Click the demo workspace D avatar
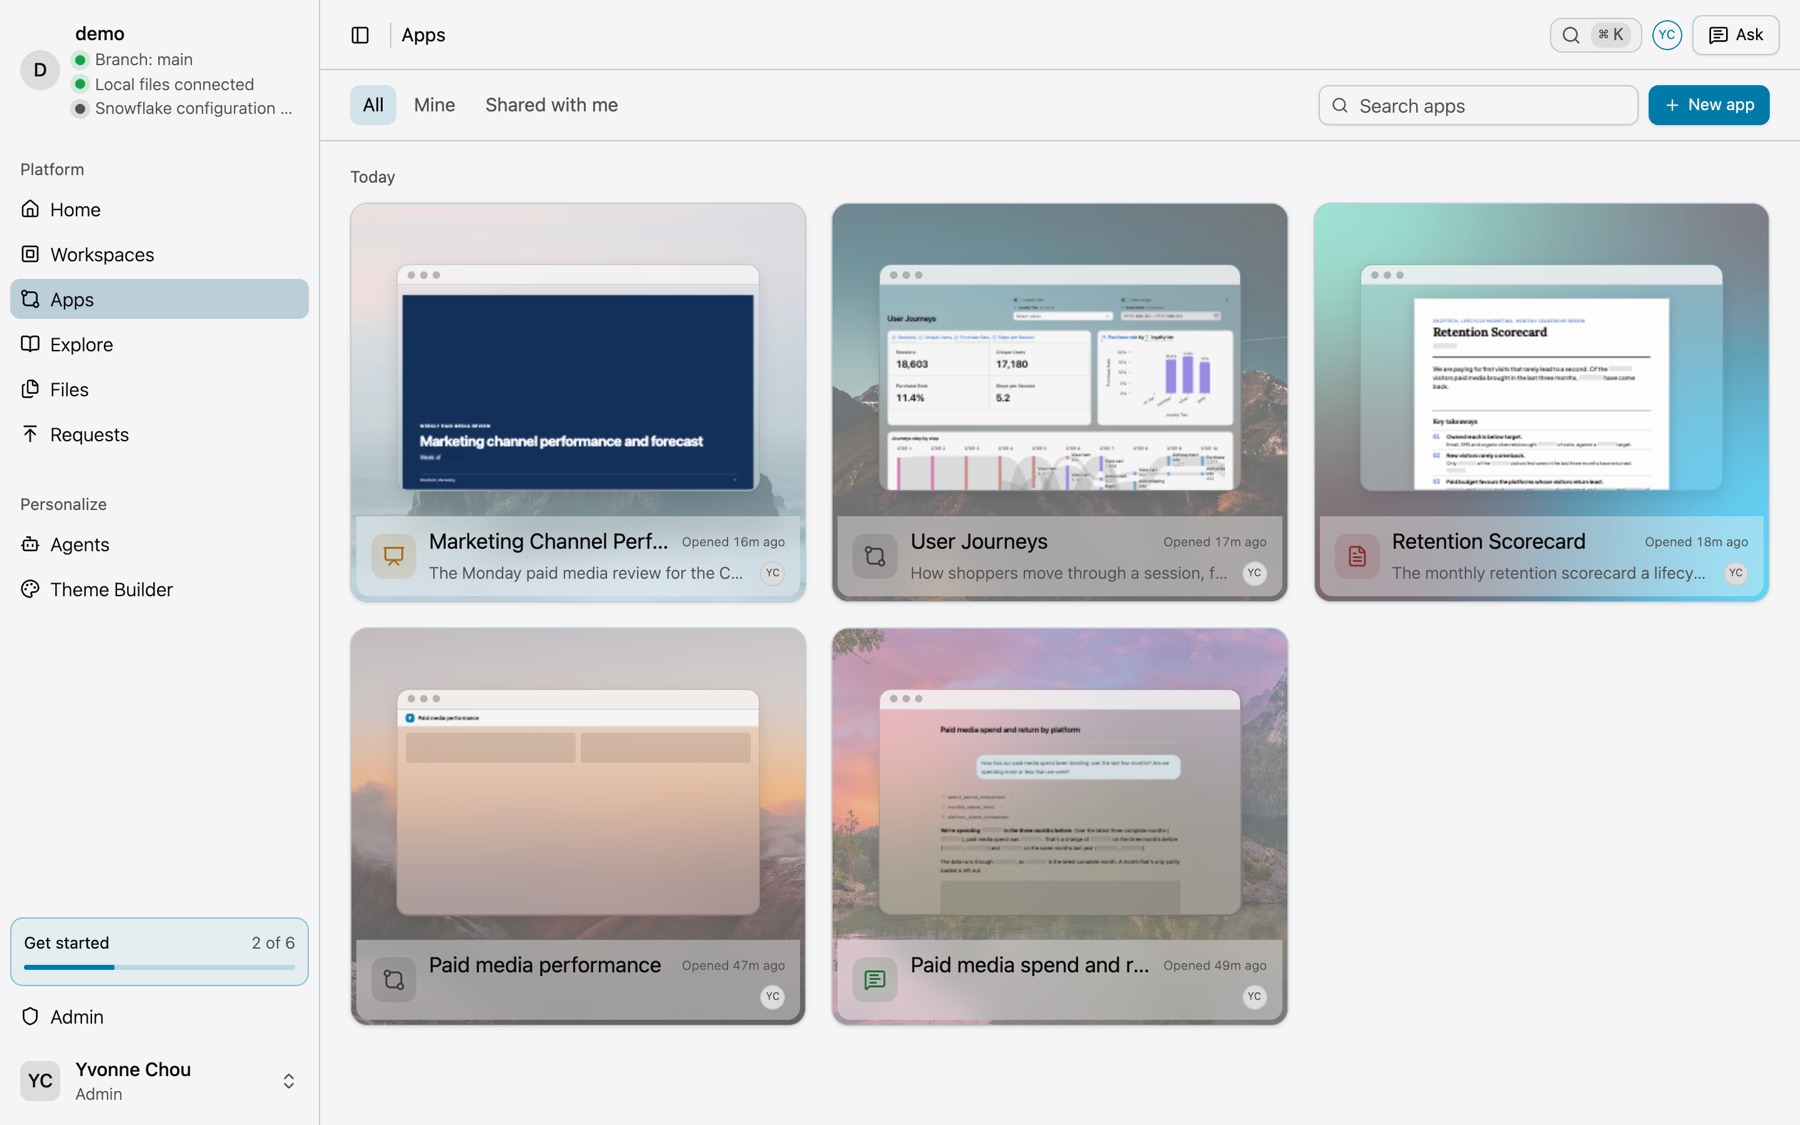This screenshot has height=1125, width=1800. pyautogui.click(x=40, y=70)
